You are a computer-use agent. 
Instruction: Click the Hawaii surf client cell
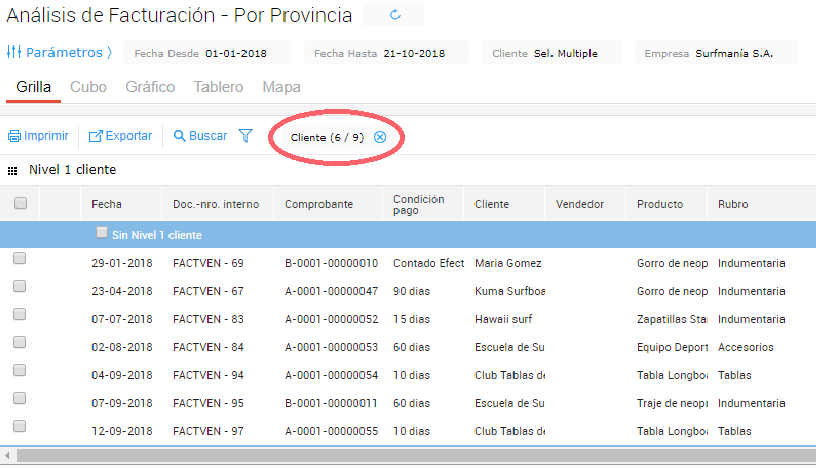503,319
